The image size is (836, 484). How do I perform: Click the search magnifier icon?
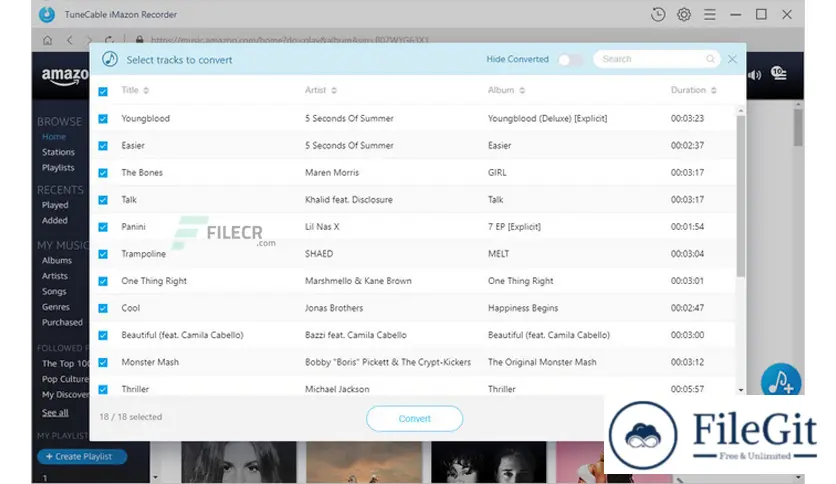(710, 59)
